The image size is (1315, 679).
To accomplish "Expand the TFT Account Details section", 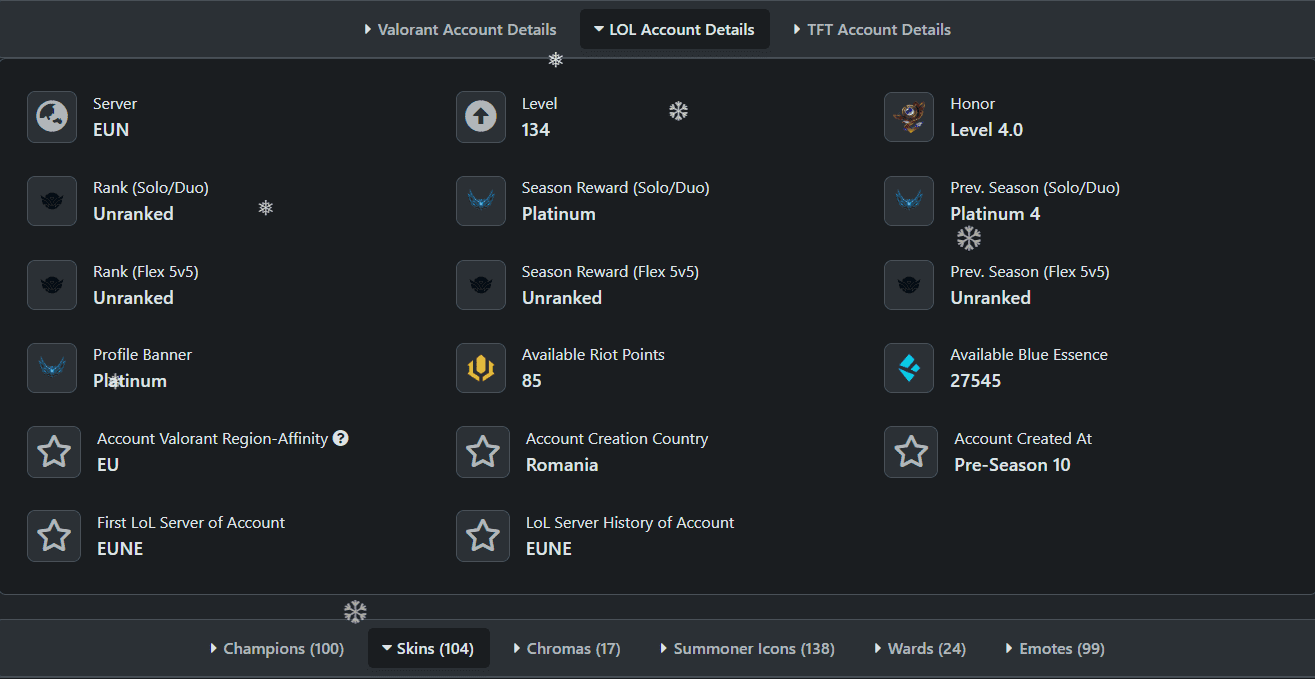I will (x=871, y=29).
